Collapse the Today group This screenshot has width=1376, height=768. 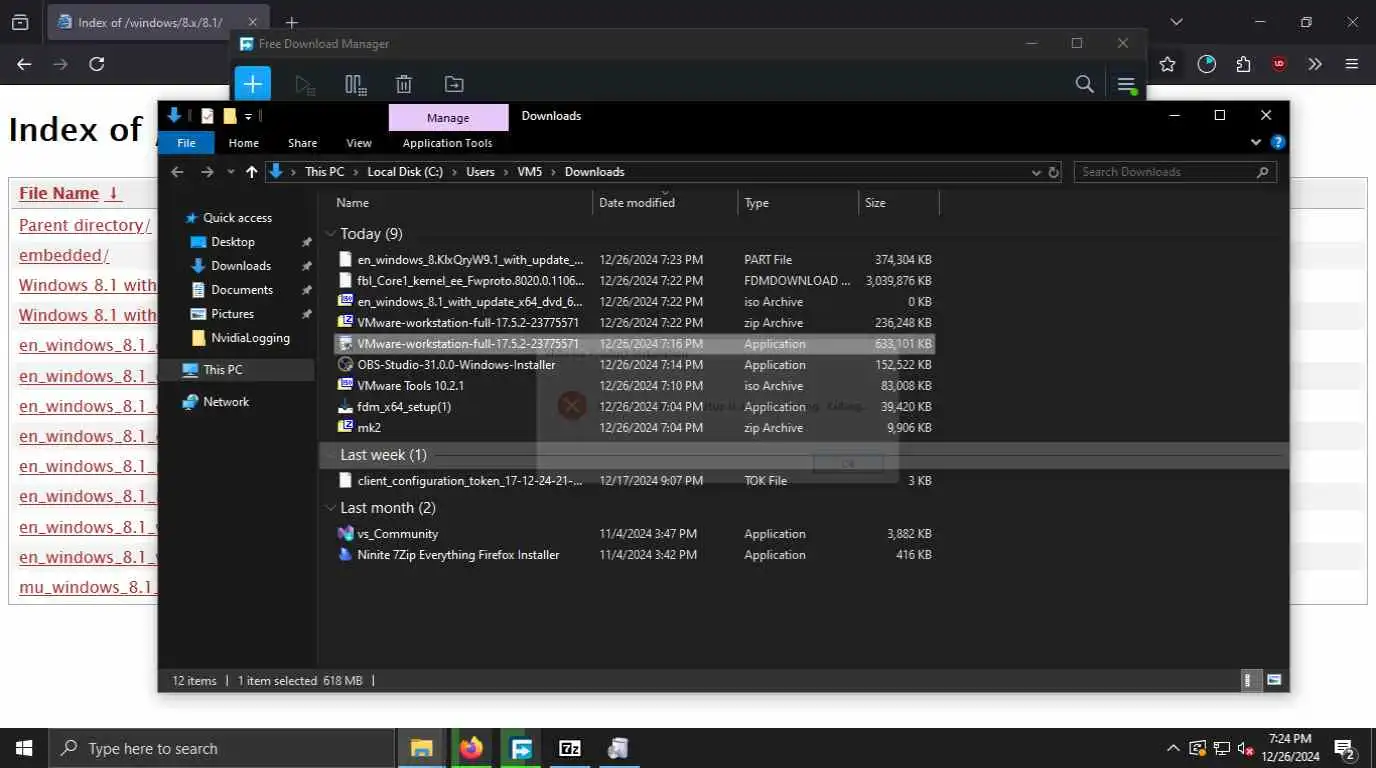point(330,234)
